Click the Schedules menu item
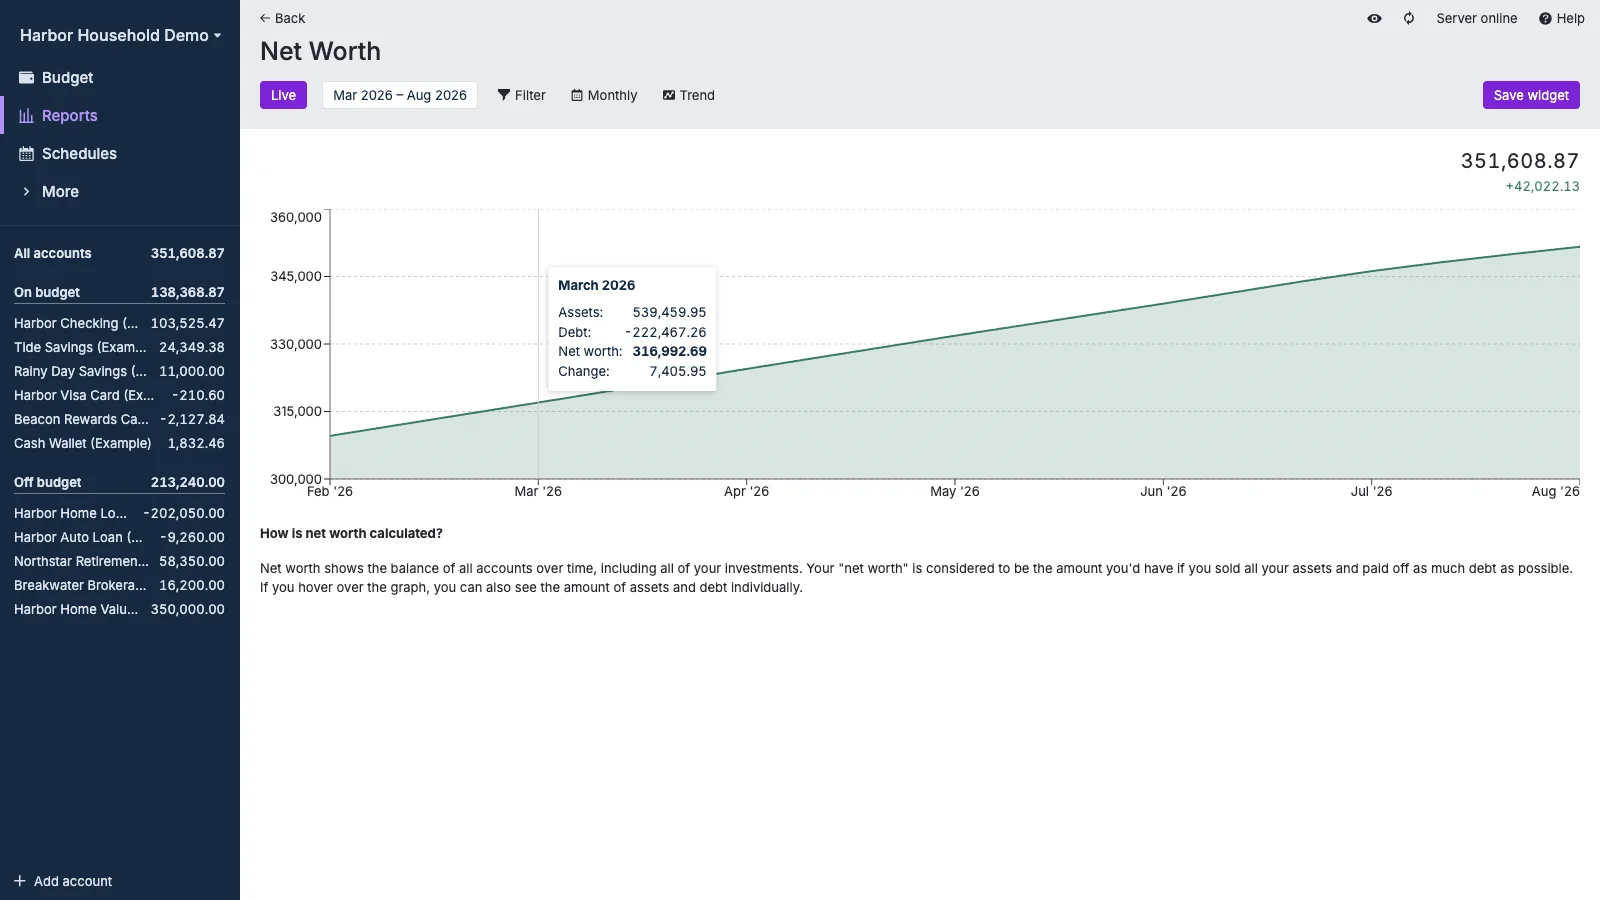Image resolution: width=1600 pixels, height=900 pixels. point(119,154)
